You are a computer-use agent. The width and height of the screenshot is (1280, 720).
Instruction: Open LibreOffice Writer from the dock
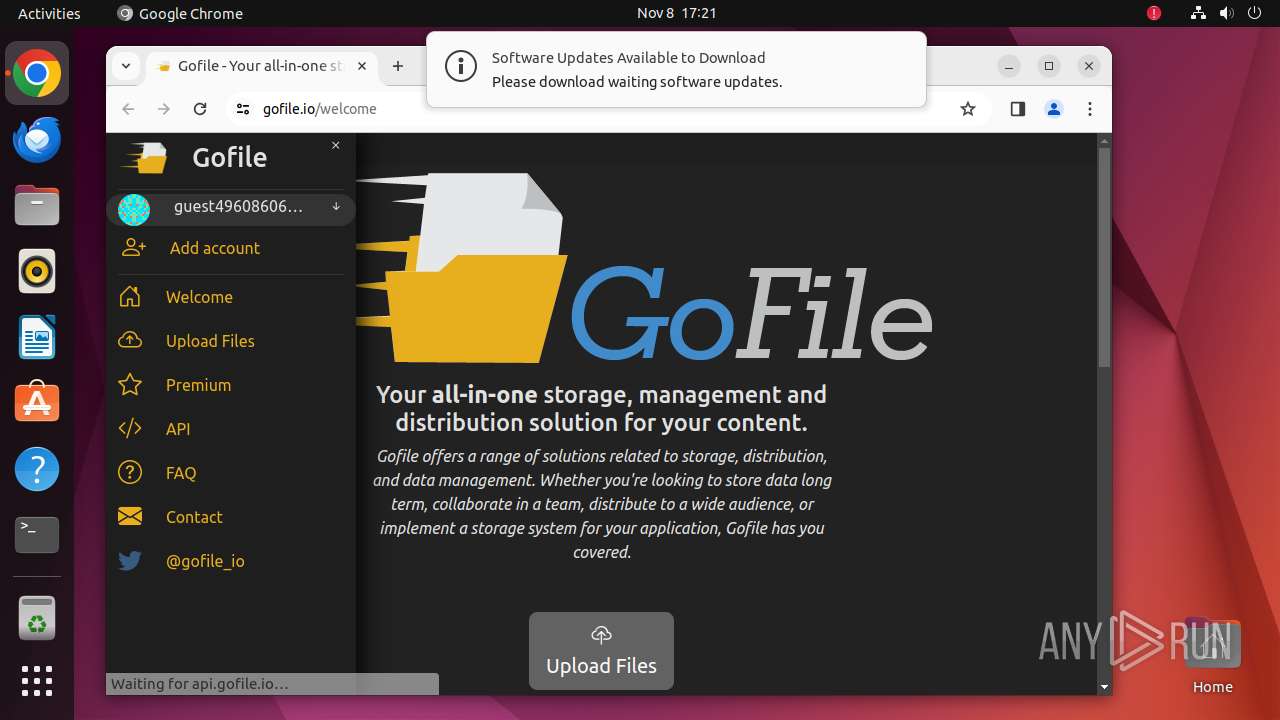pos(37,337)
